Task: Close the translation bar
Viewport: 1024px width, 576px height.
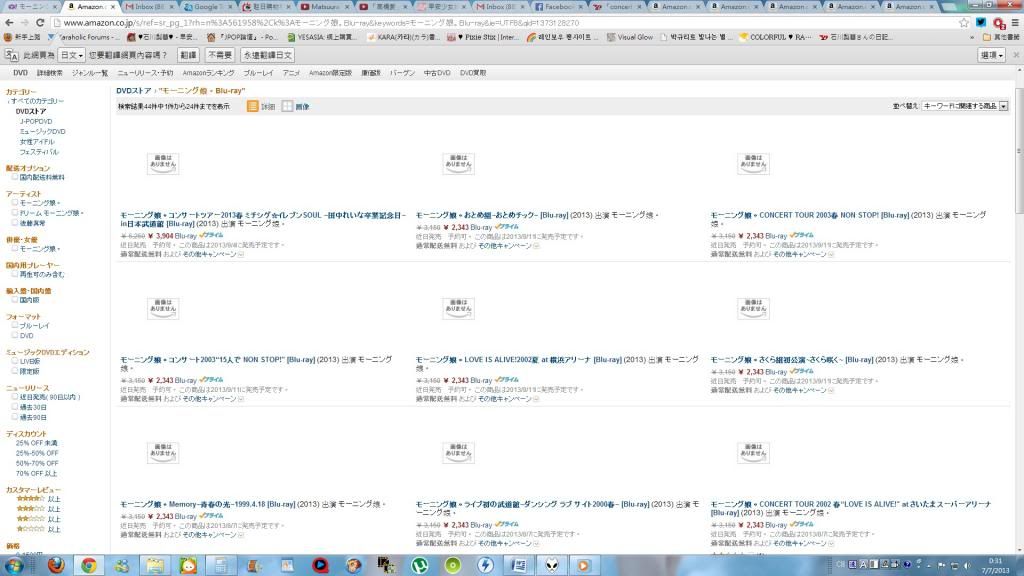Action: tap(1016, 55)
